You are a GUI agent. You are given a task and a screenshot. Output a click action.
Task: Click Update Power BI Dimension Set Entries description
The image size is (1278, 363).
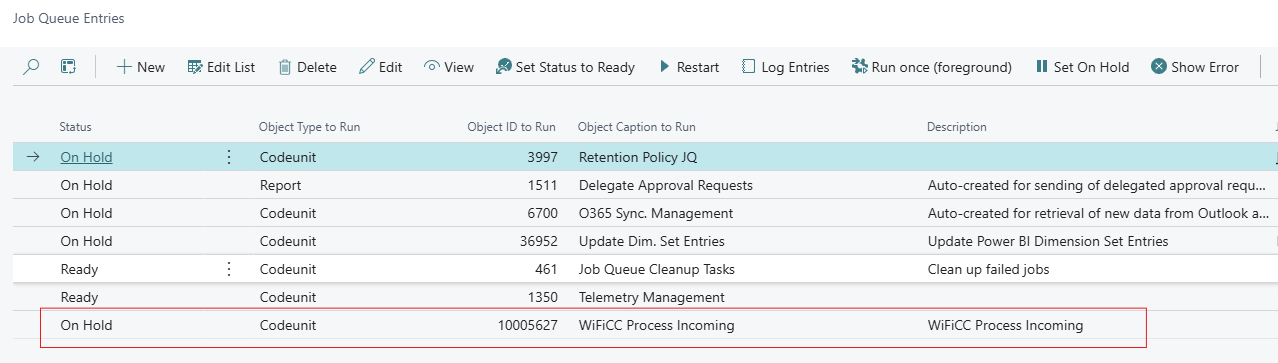coord(1048,241)
